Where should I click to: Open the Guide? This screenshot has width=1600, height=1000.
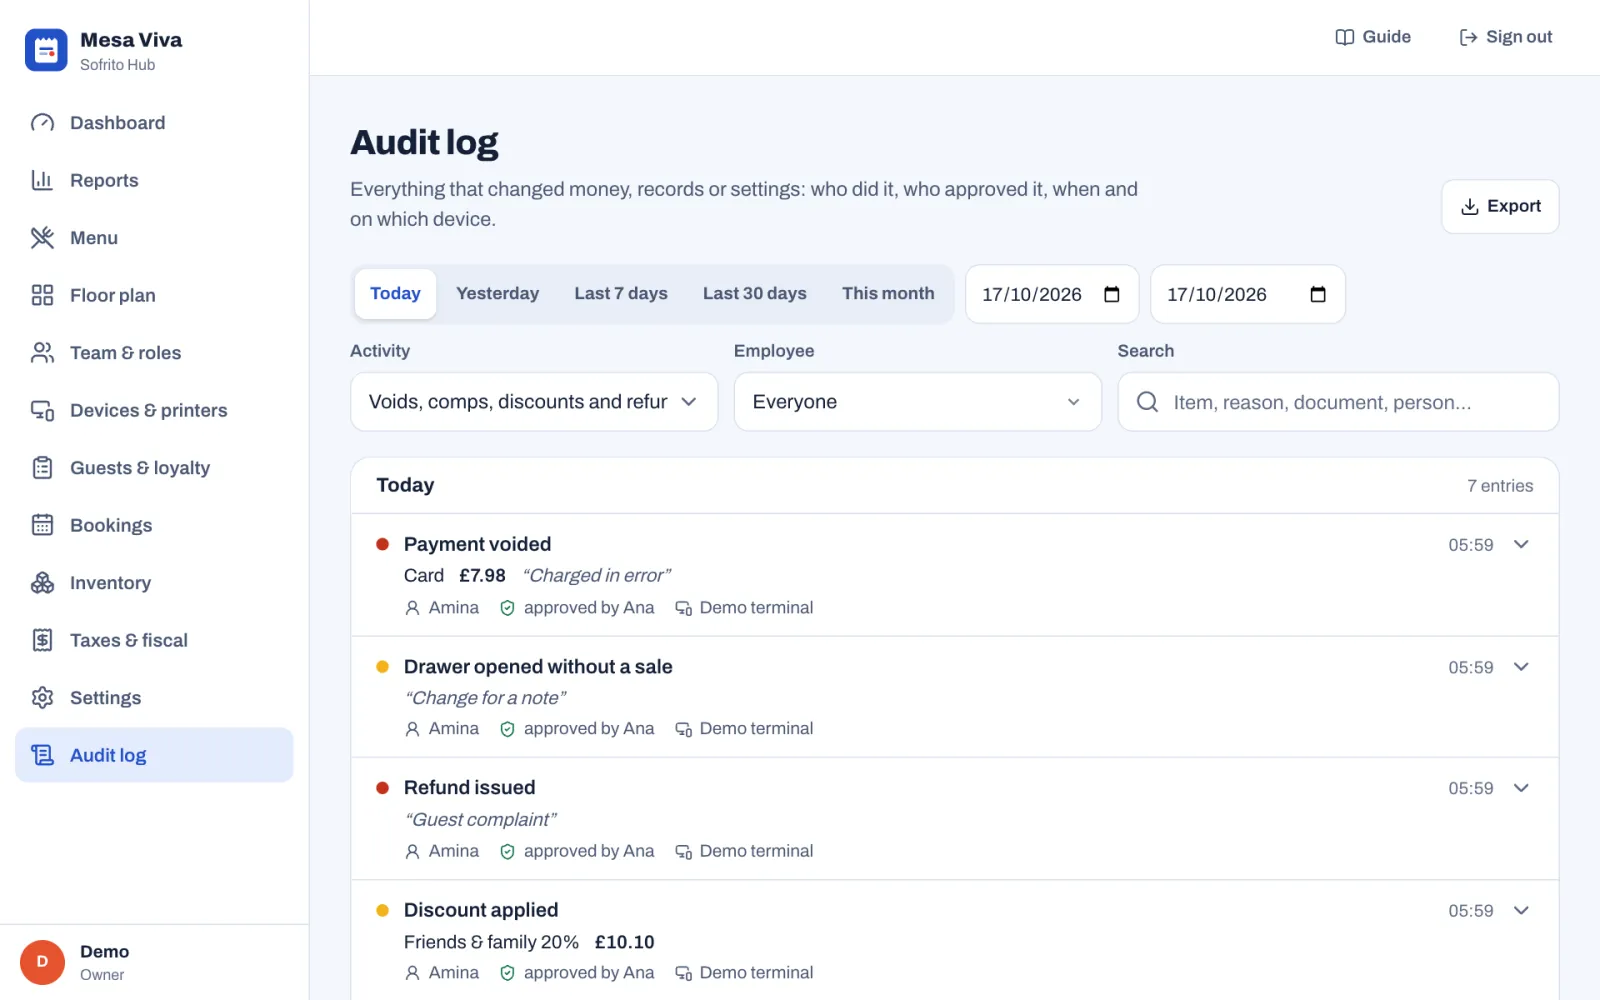point(1373,37)
